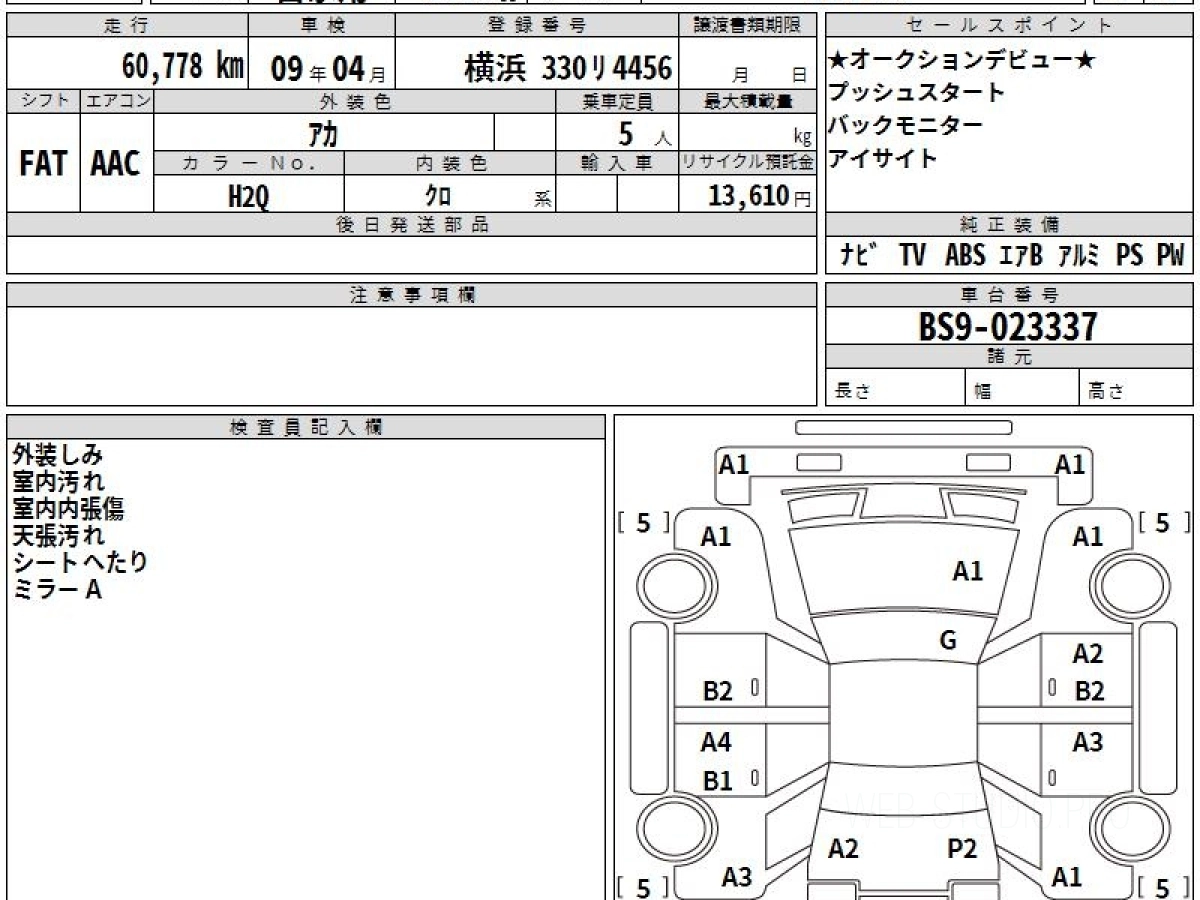Click the カラーNo. header cell
The width and height of the screenshot is (1200, 900).
tap(250, 163)
